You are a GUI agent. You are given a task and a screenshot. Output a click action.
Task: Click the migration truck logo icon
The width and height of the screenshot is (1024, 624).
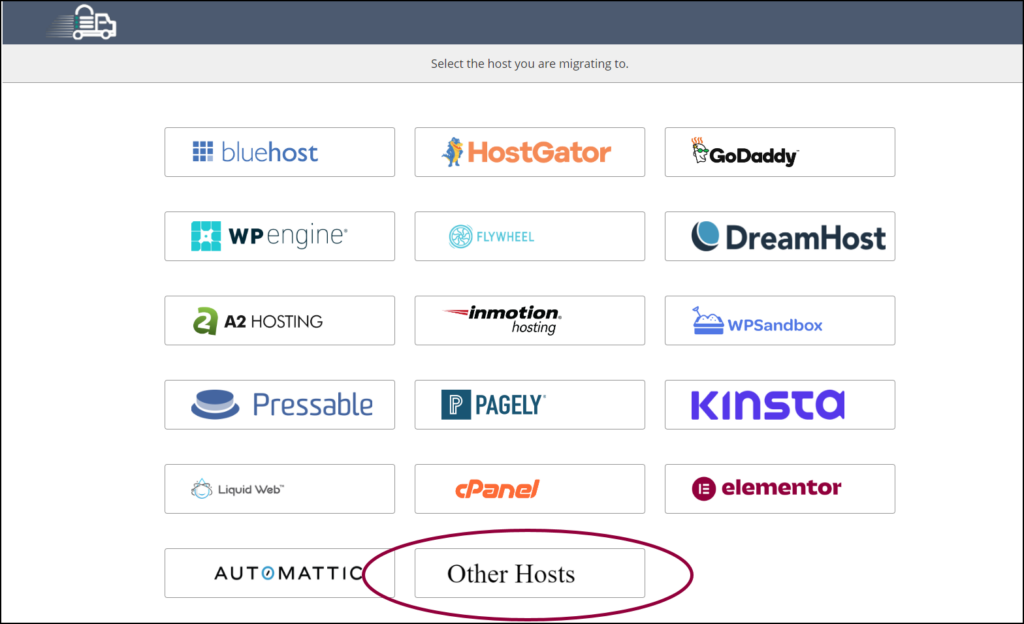[x=83, y=22]
